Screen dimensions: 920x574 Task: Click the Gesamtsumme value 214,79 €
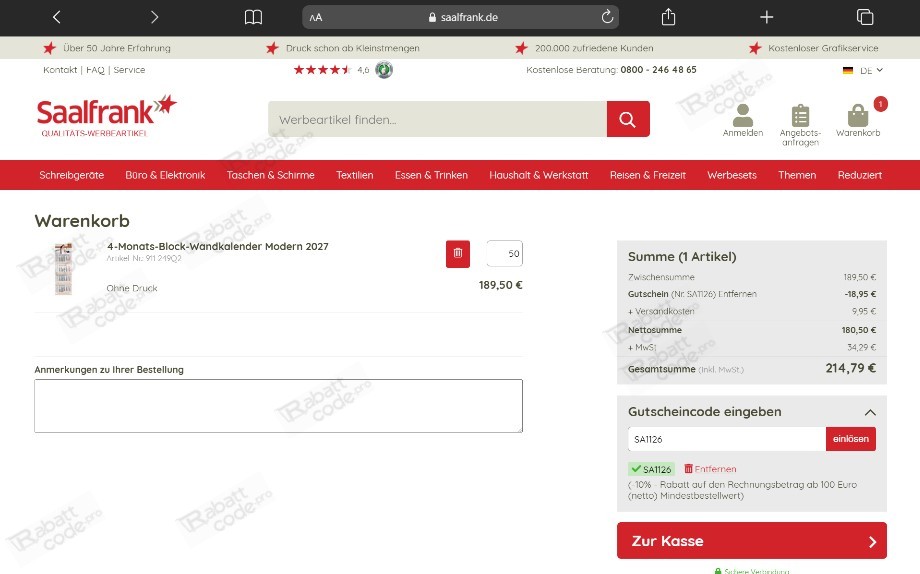pos(850,368)
